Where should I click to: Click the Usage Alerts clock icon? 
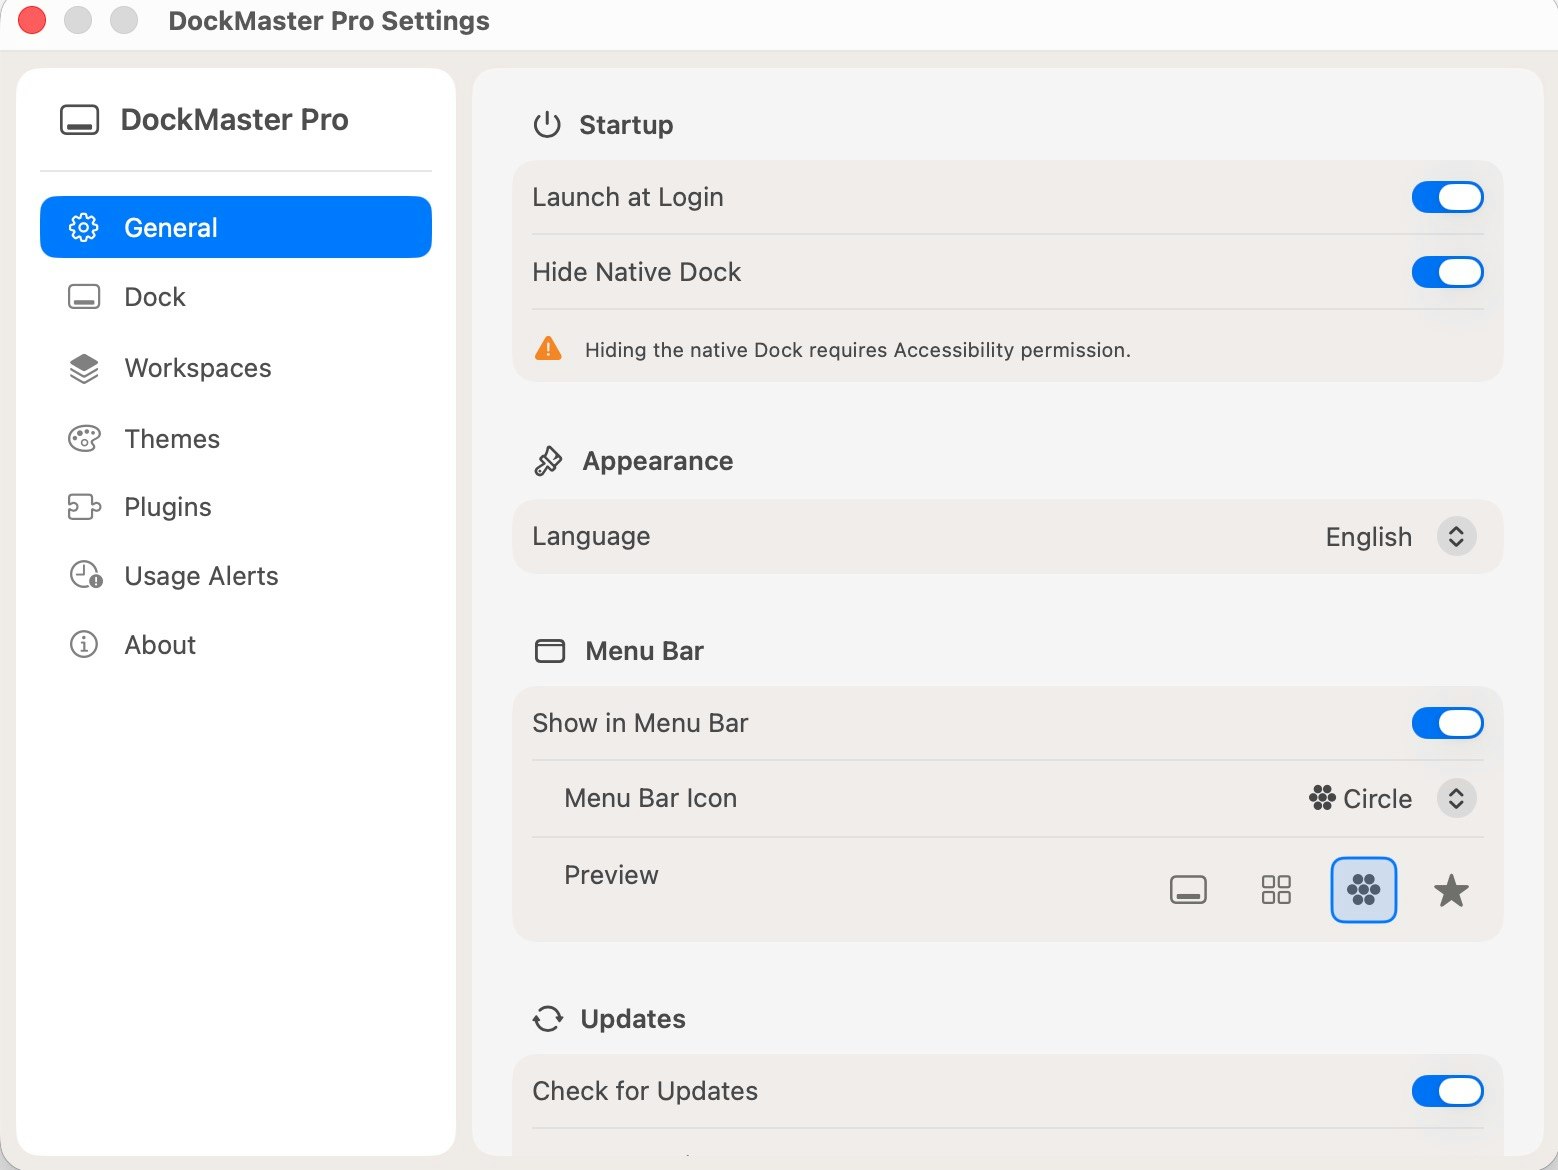click(86, 576)
